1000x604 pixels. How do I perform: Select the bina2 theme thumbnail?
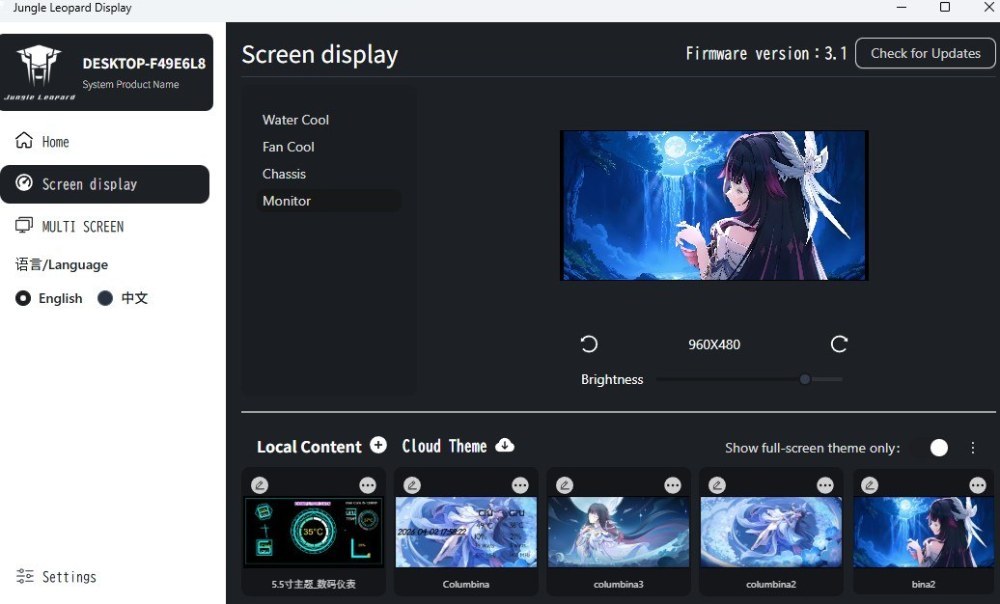[923, 532]
